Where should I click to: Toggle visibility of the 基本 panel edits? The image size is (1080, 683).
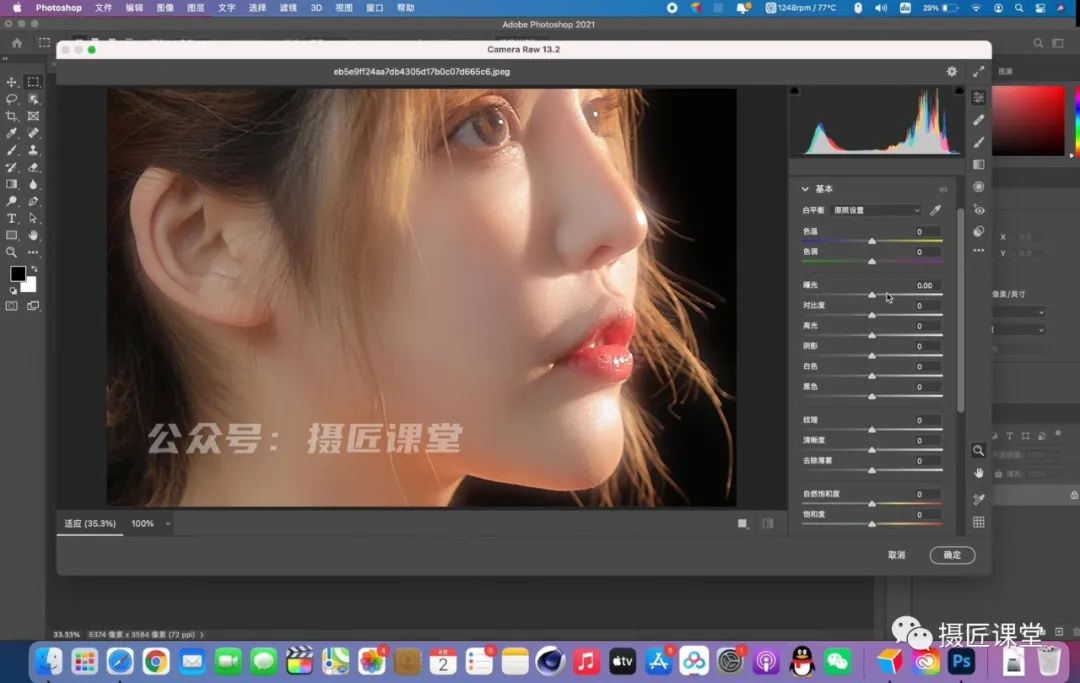click(x=942, y=189)
